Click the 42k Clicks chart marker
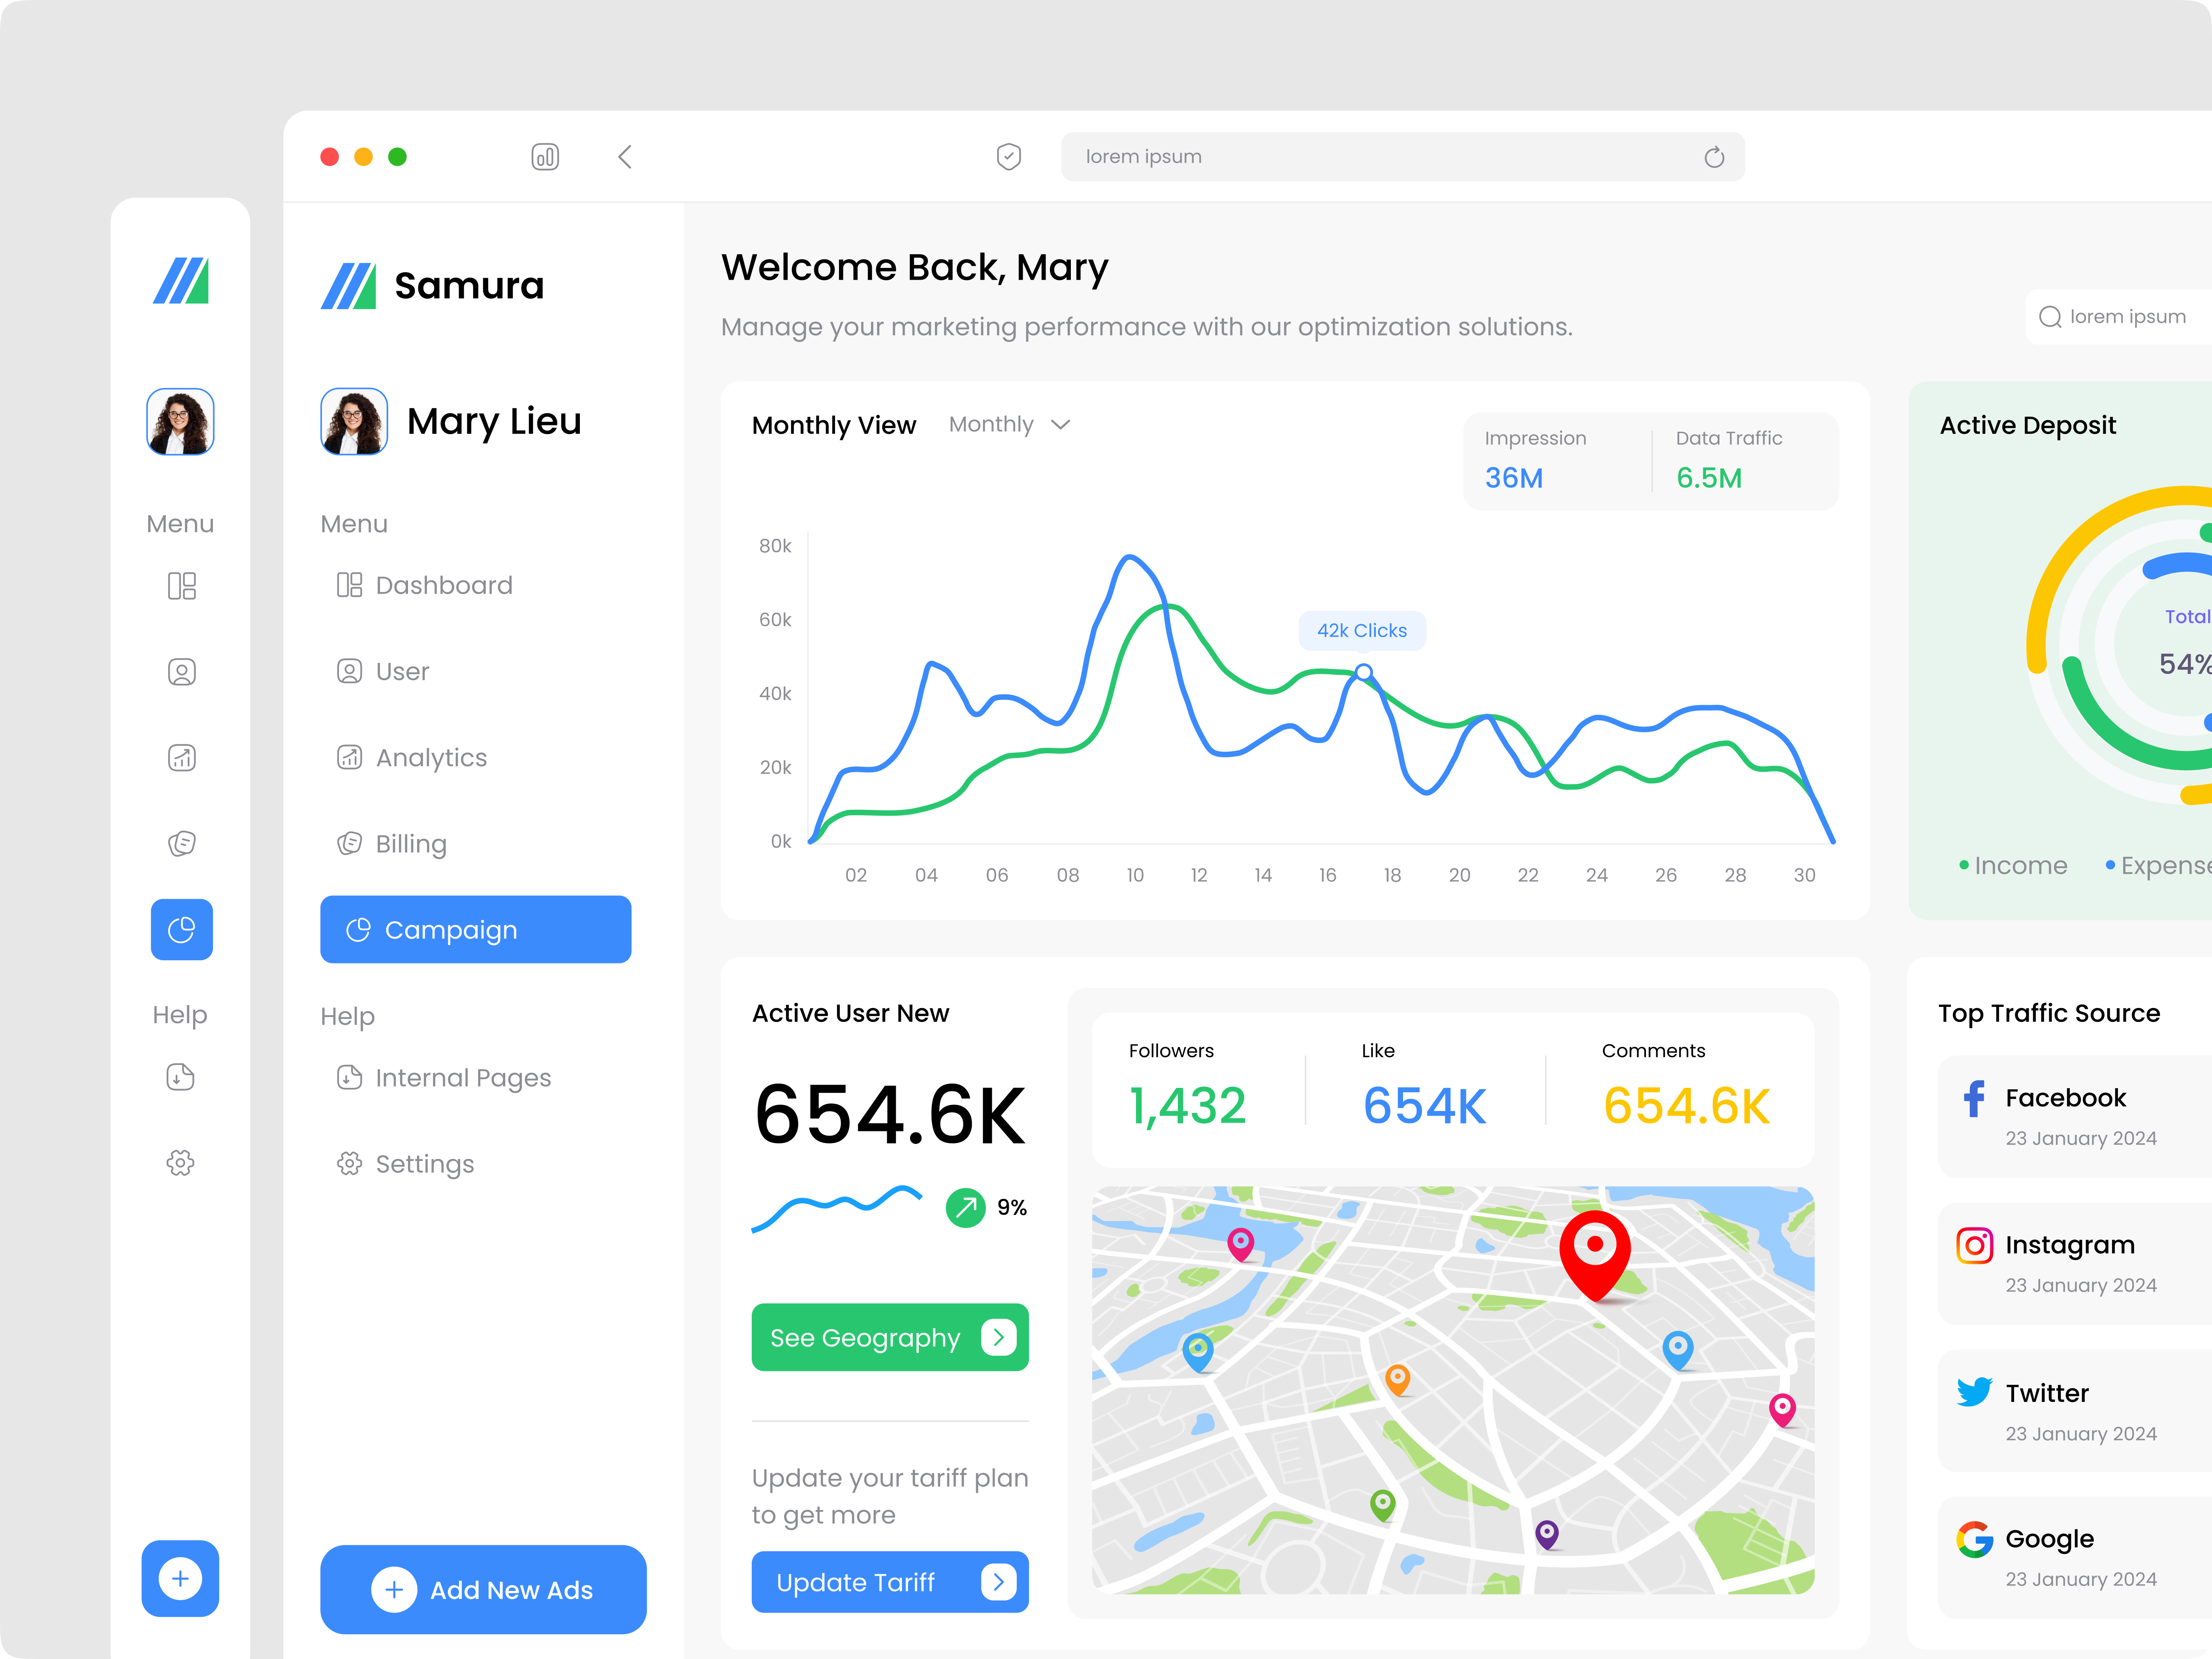The height and width of the screenshot is (1659, 2212). pyautogui.click(x=1364, y=672)
